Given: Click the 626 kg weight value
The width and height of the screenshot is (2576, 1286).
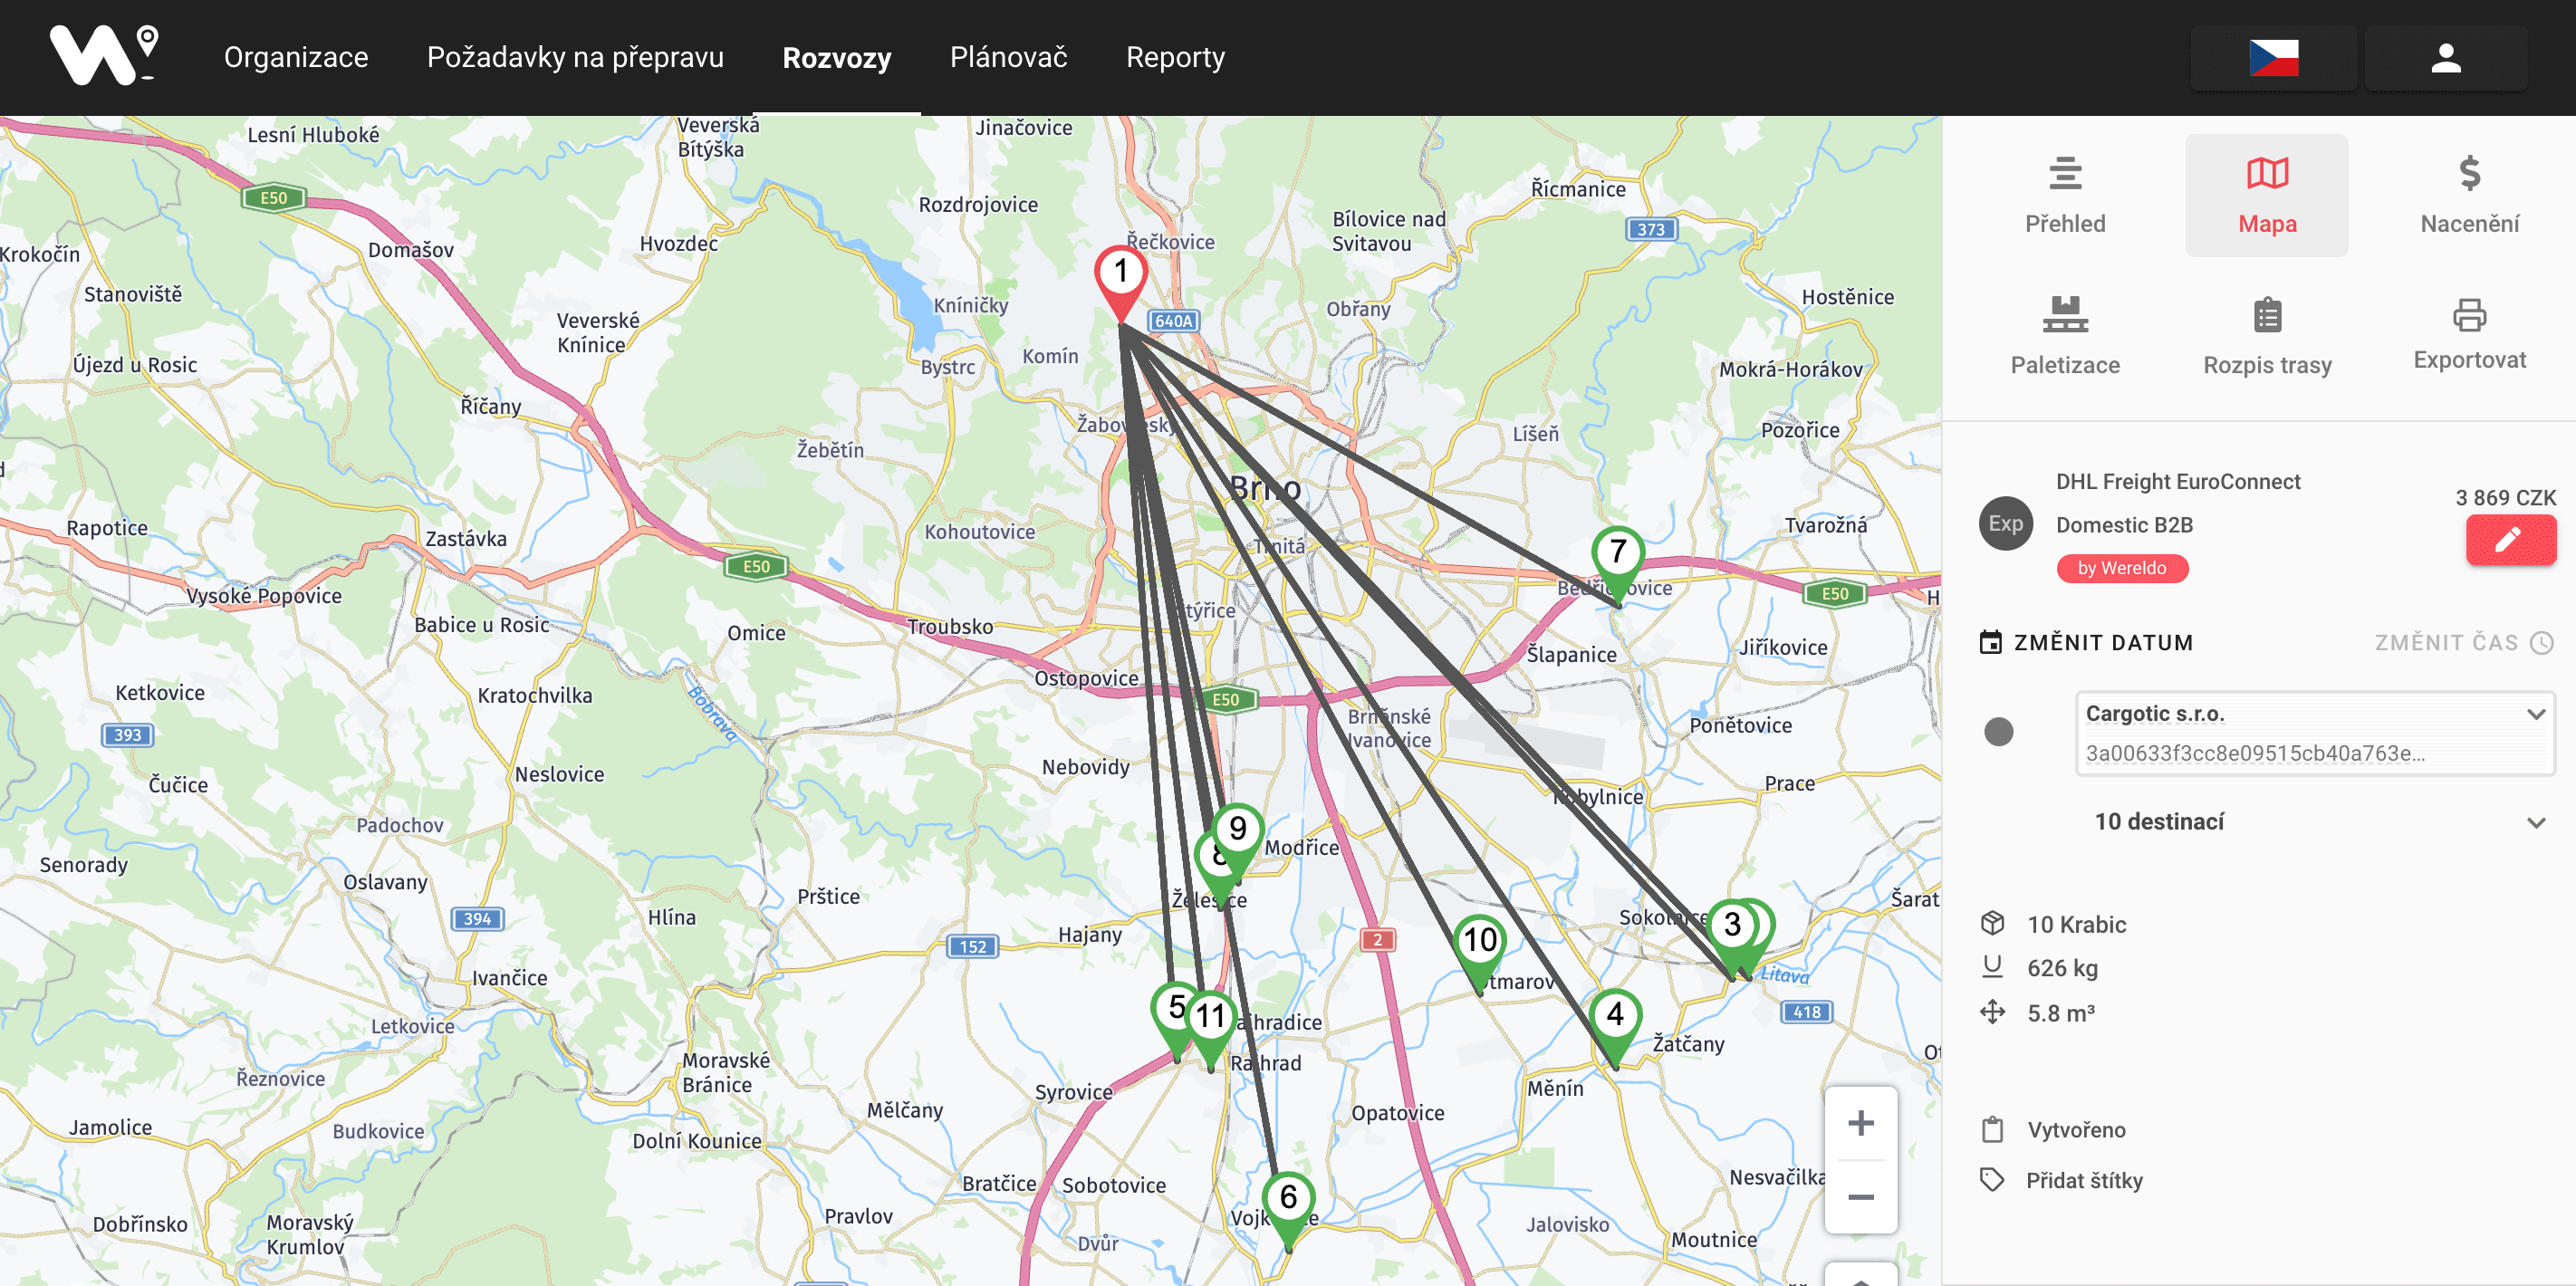Looking at the screenshot, I should (x=2062, y=968).
